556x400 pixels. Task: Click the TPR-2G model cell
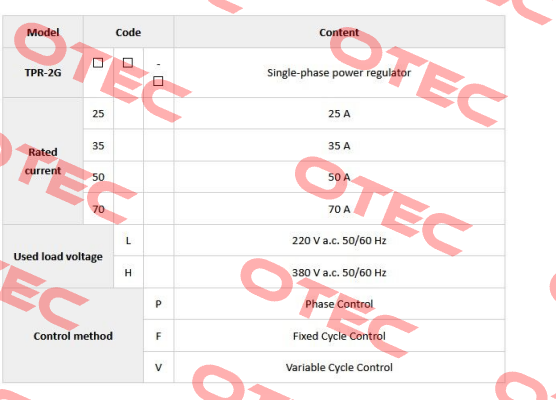pos(43,73)
